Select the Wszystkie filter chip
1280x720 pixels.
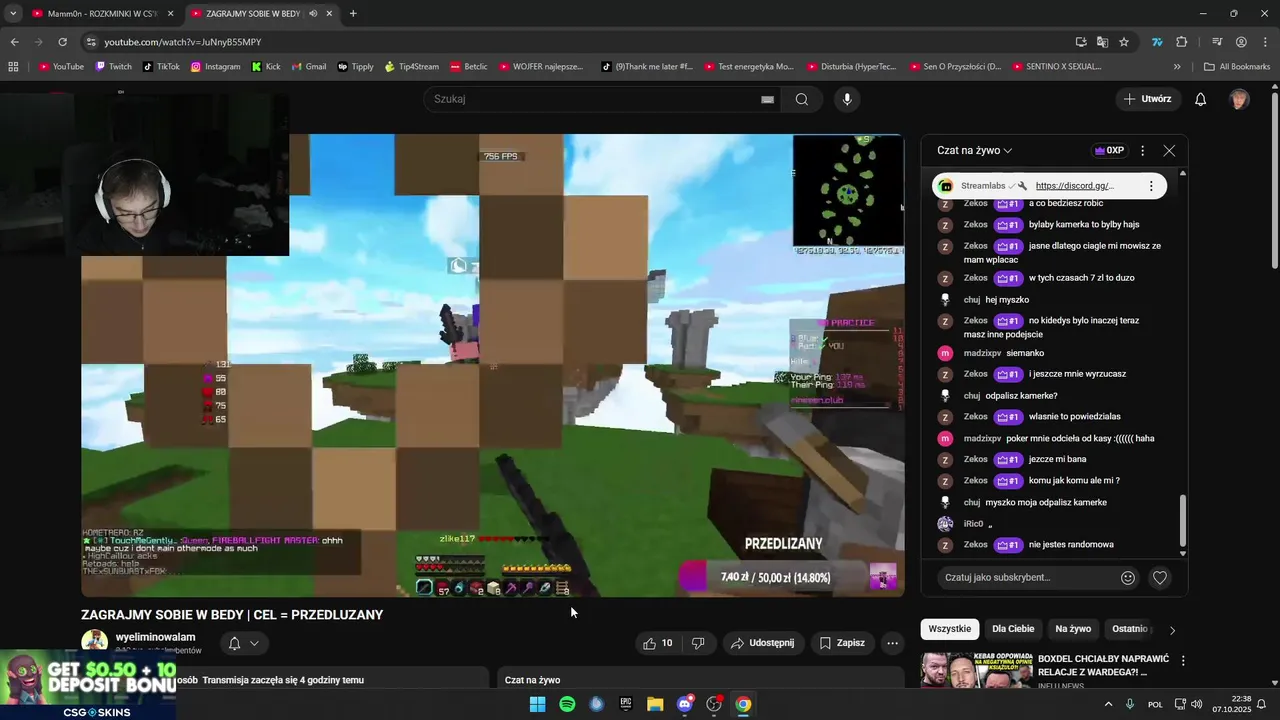pyautogui.click(x=949, y=629)
